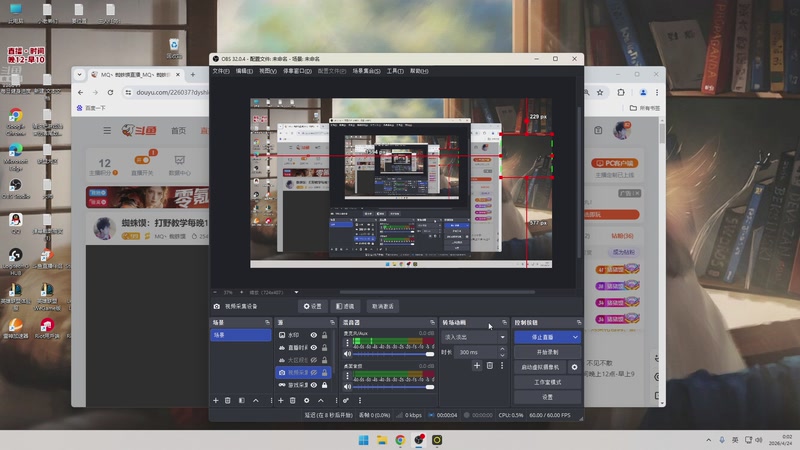The width and height of the screenshot is (800, 450).
Task: Open advanced audio properties link icon in mixer
Action: pos(346,401)
